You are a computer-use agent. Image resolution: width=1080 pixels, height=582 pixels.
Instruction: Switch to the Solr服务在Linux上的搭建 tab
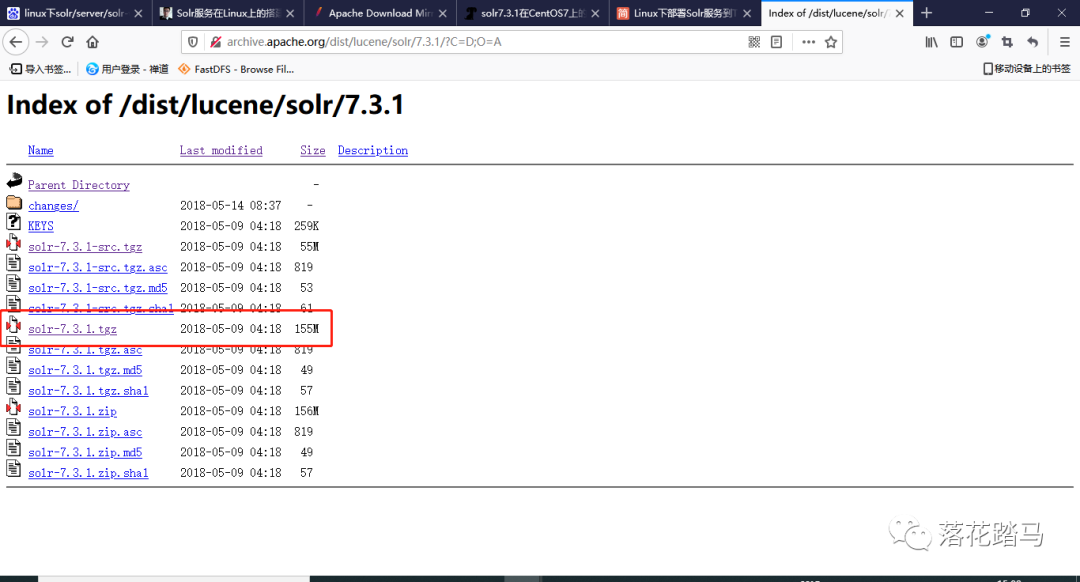tap(227, 13)
